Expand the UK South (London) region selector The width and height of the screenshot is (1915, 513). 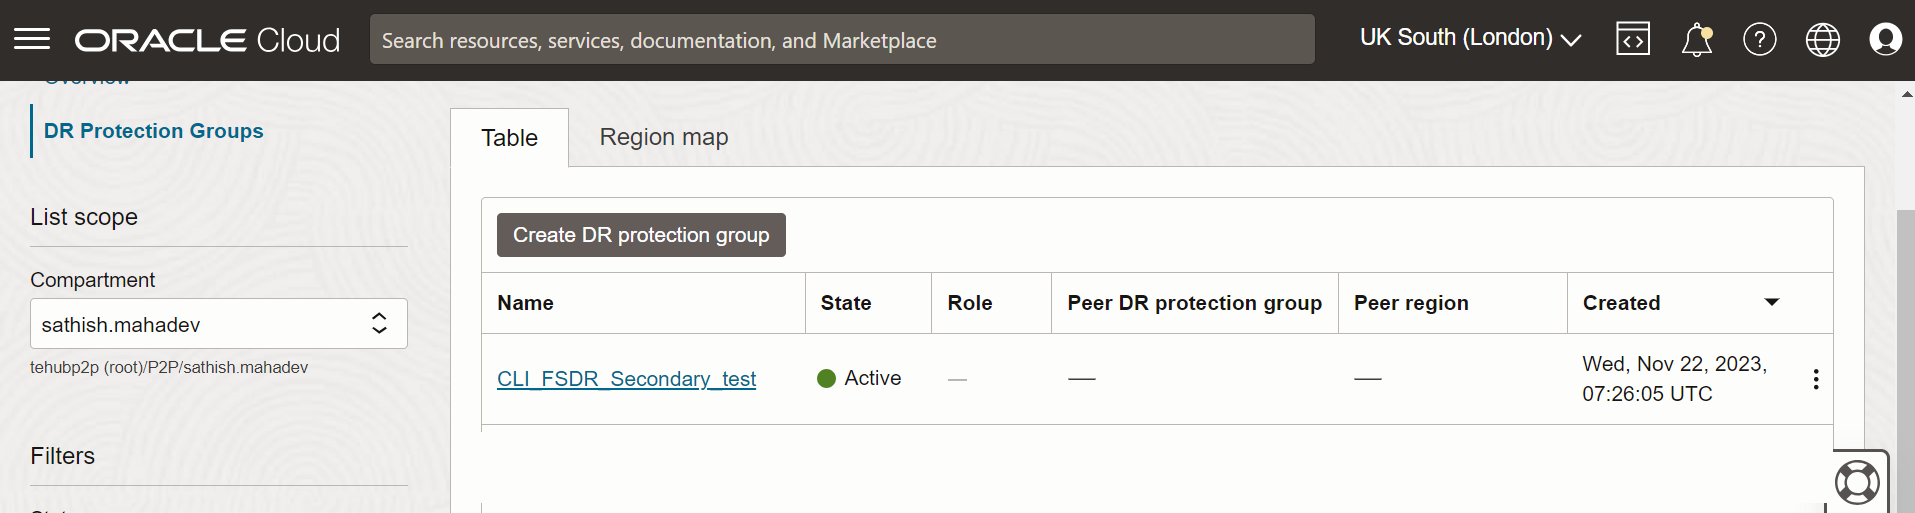click(x=1470, y=39)
